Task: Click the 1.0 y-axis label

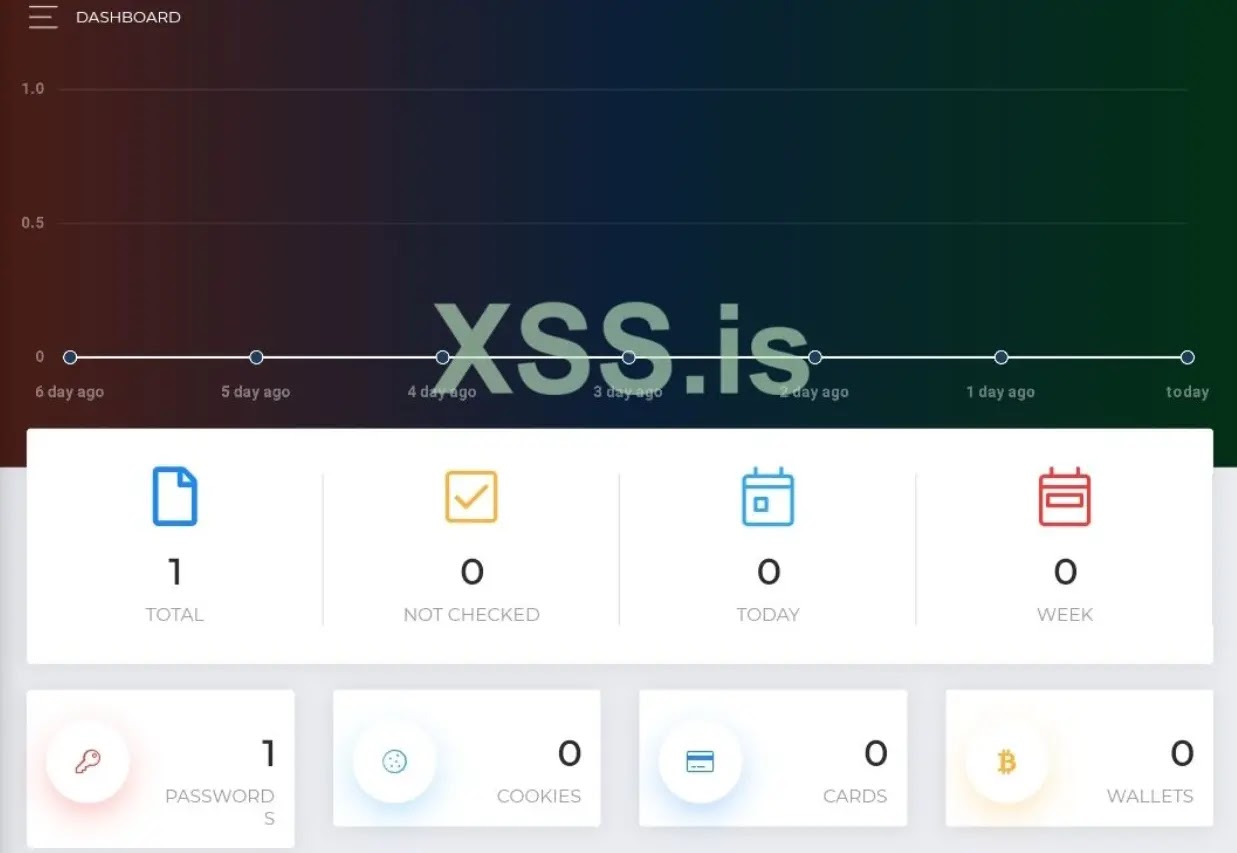Action: [33, 89]
